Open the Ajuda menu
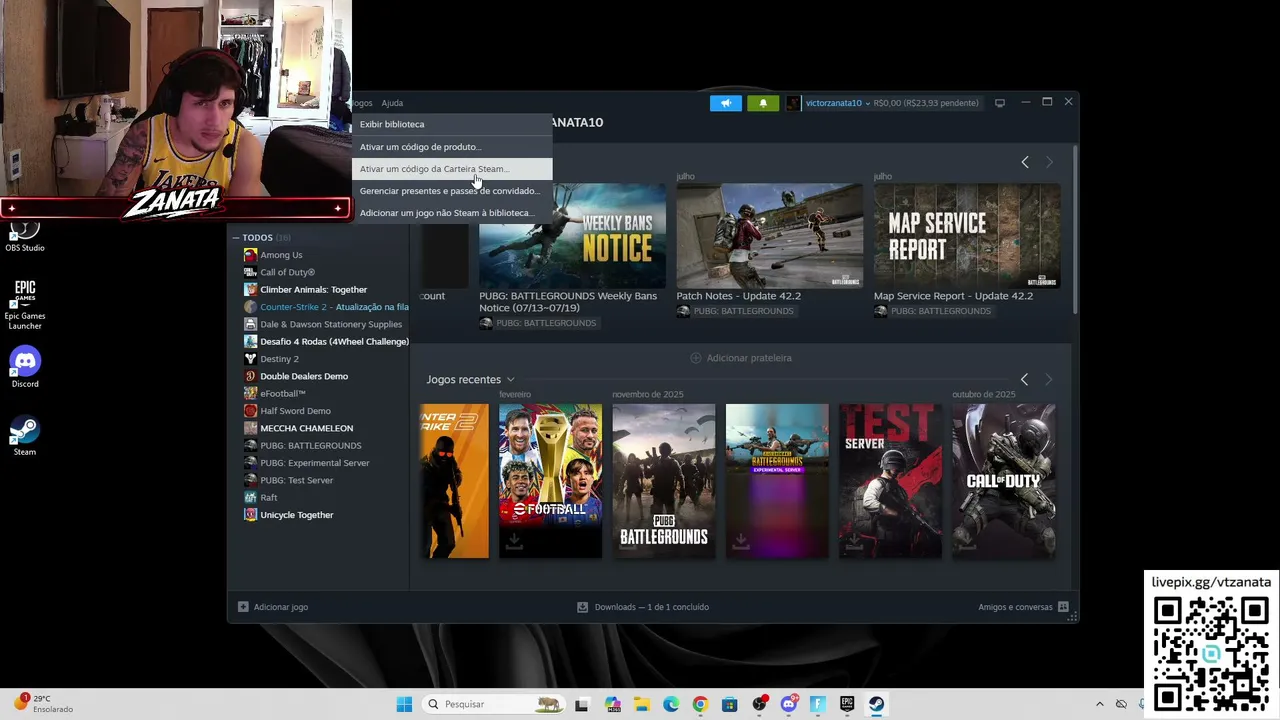 [x=392, y=103]
